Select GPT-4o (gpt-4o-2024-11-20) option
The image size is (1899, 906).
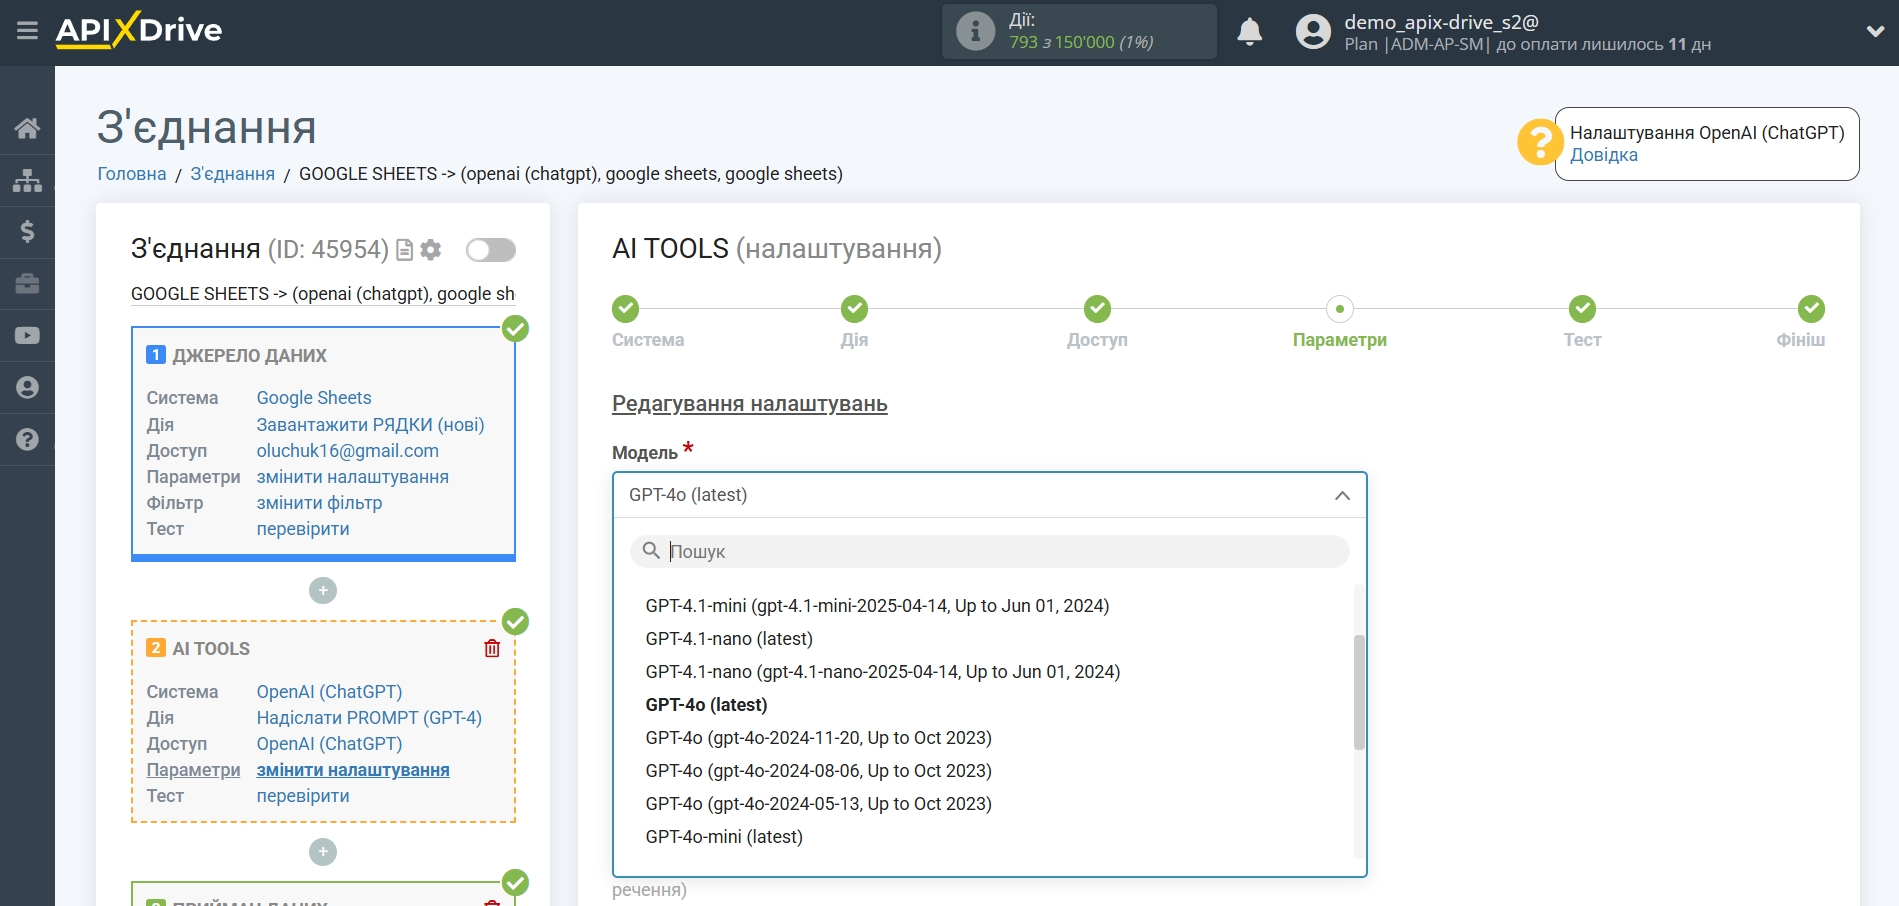818,738
